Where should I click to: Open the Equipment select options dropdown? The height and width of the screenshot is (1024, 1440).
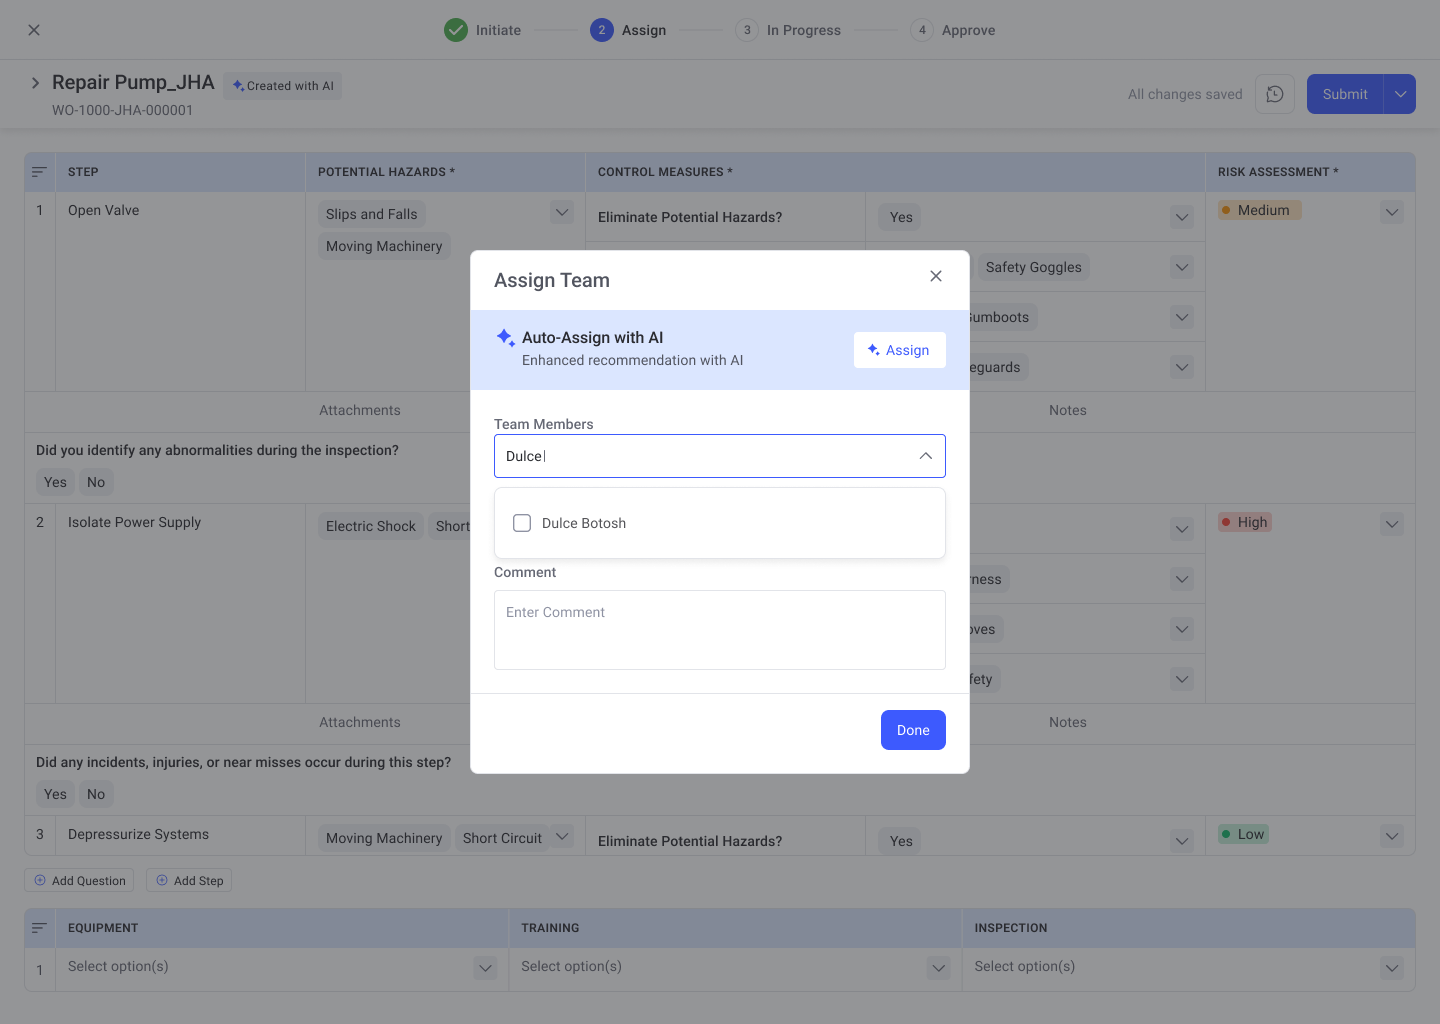pos(485,968)
